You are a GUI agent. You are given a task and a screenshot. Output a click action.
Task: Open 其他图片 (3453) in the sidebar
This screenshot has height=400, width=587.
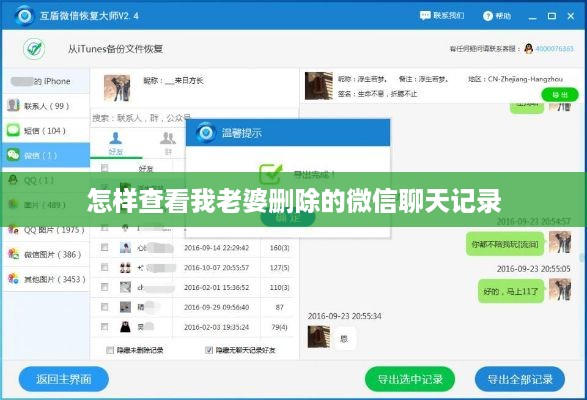(46, 279)
